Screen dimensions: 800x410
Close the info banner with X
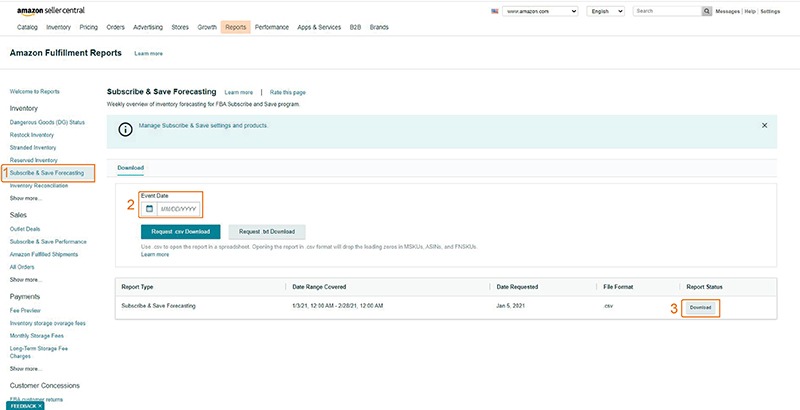pyautogui.click(x=764, y=125)
